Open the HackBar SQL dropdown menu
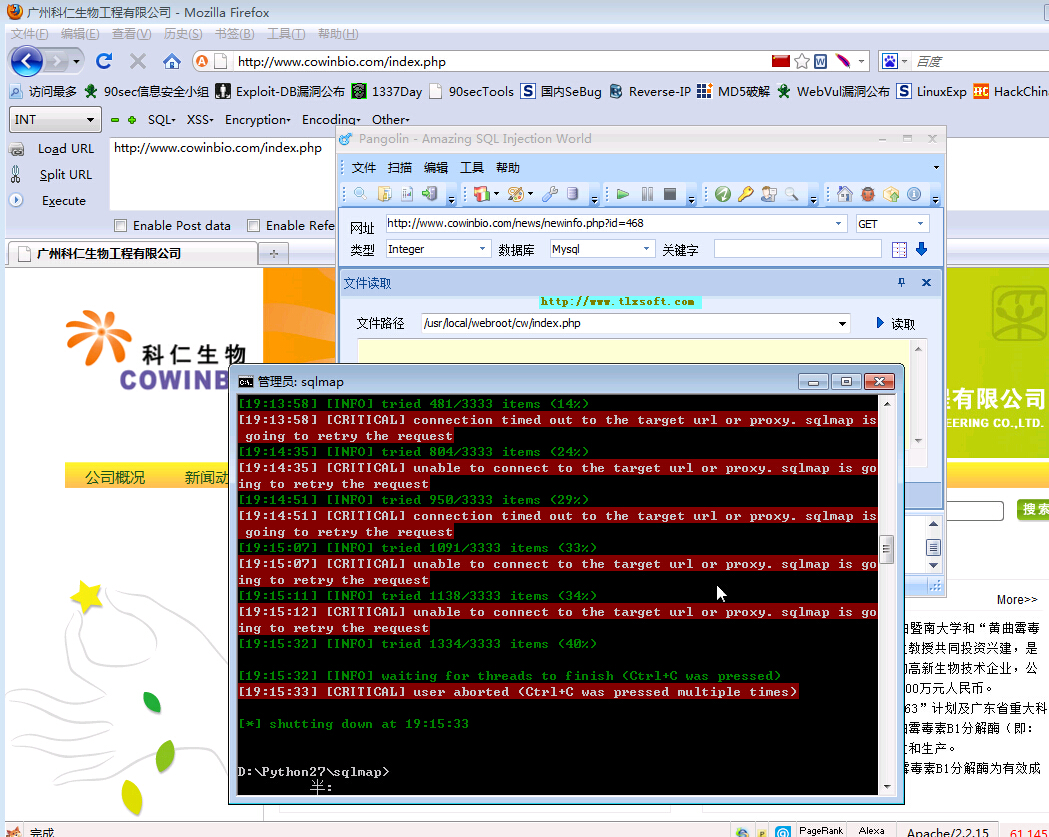This screenshot has height=837, width=1049. point(161,120)
